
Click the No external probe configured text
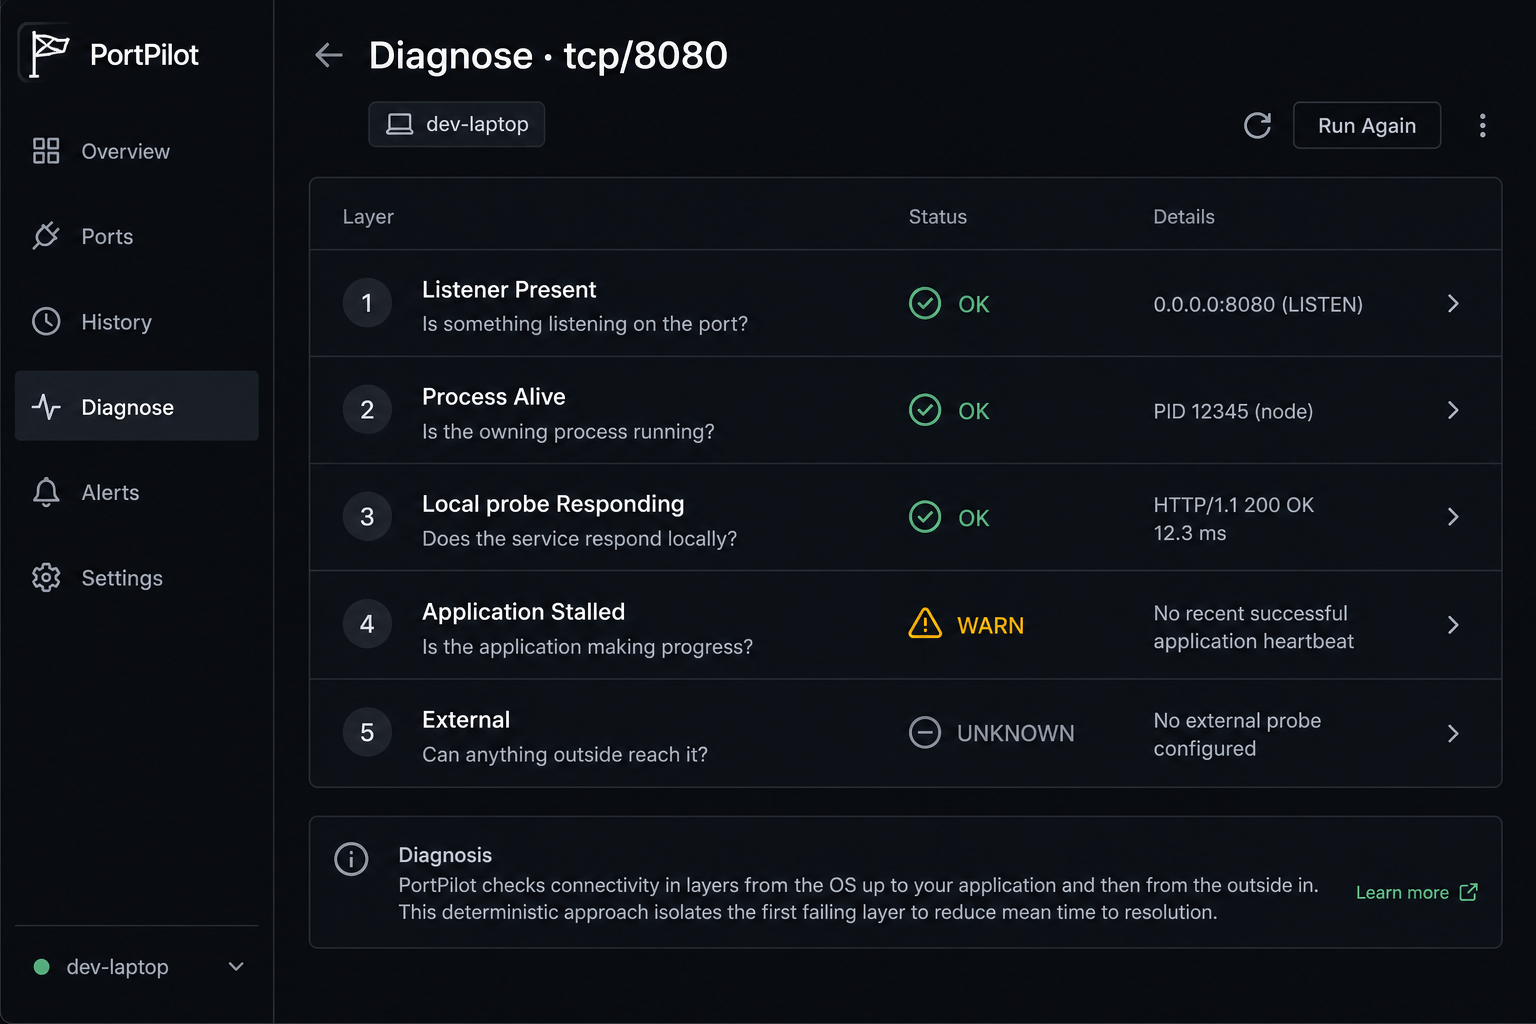coord(1237,734)
